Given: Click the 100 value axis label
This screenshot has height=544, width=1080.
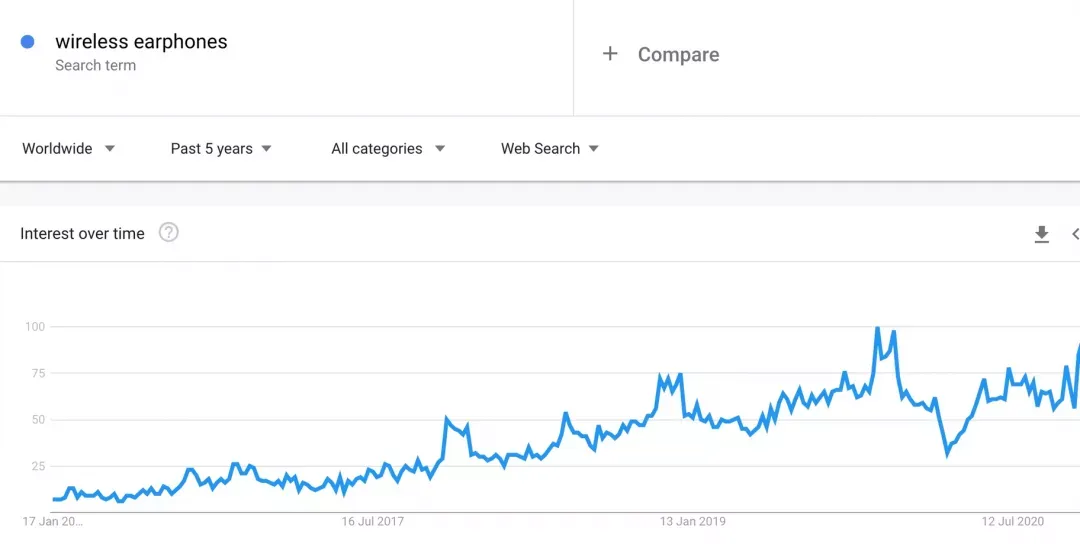Looking at the screenshot, I should (x=35, y=326).
